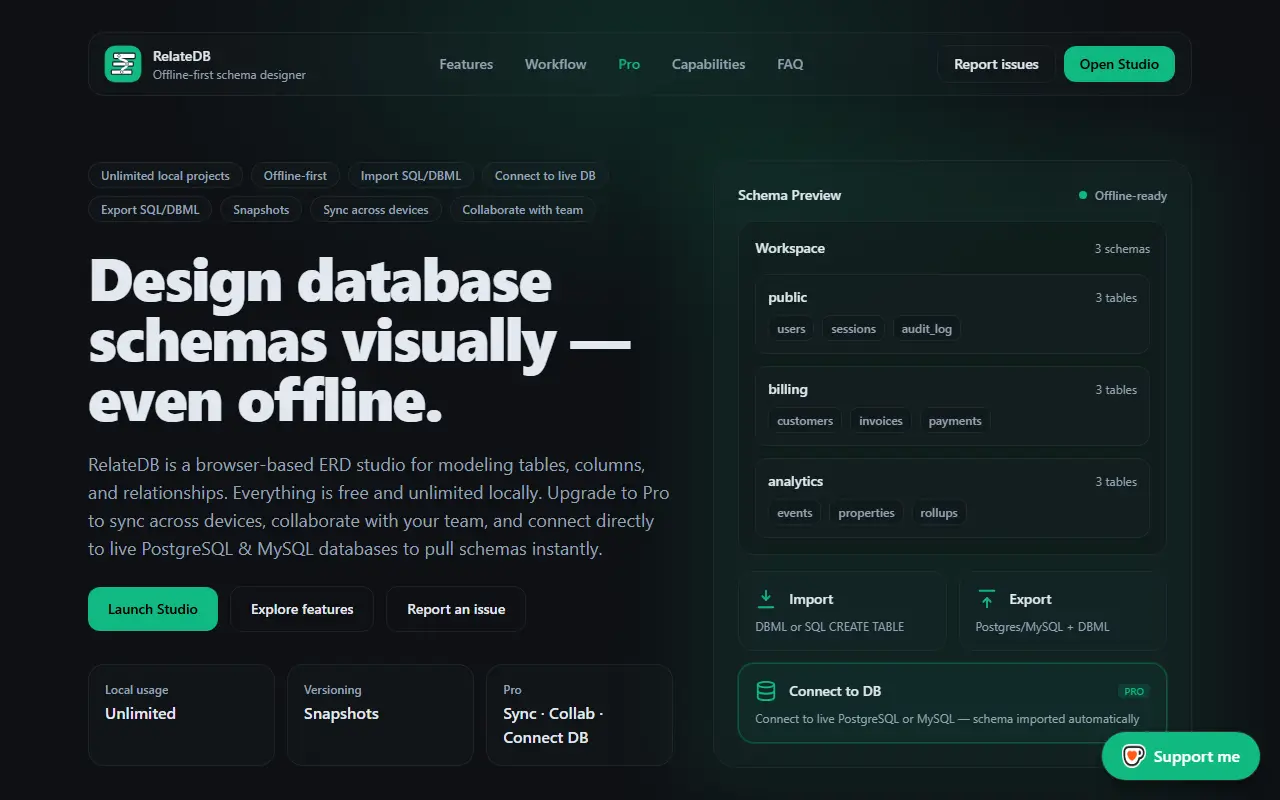This screenshot has height=800, width=1280.
Task: Click the '3 schemas' count text
Action: (1122, 249)
